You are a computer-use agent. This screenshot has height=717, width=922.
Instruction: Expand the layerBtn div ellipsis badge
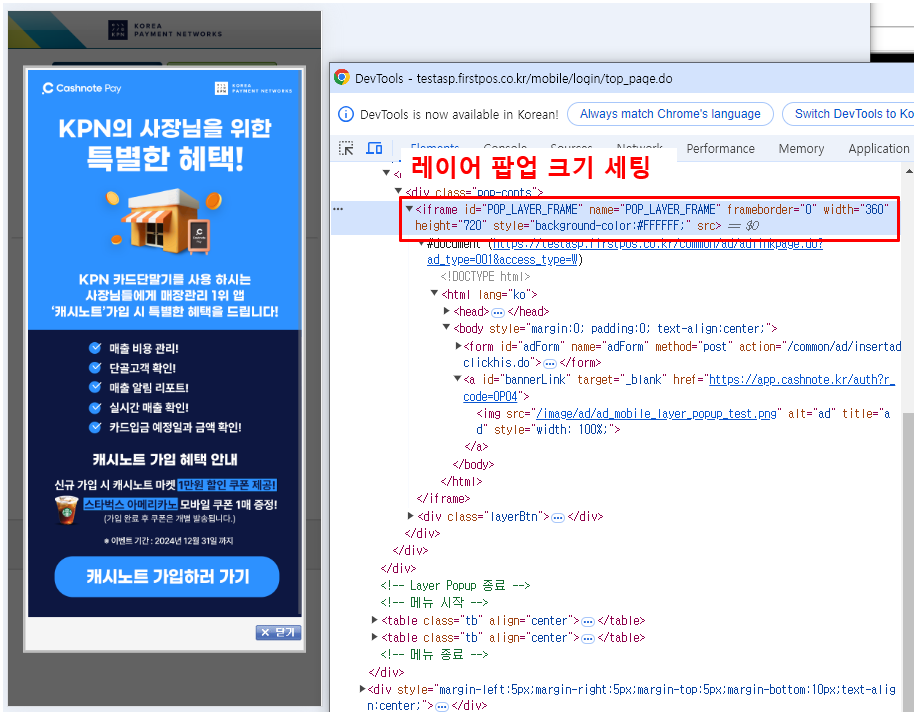[558, 518]
